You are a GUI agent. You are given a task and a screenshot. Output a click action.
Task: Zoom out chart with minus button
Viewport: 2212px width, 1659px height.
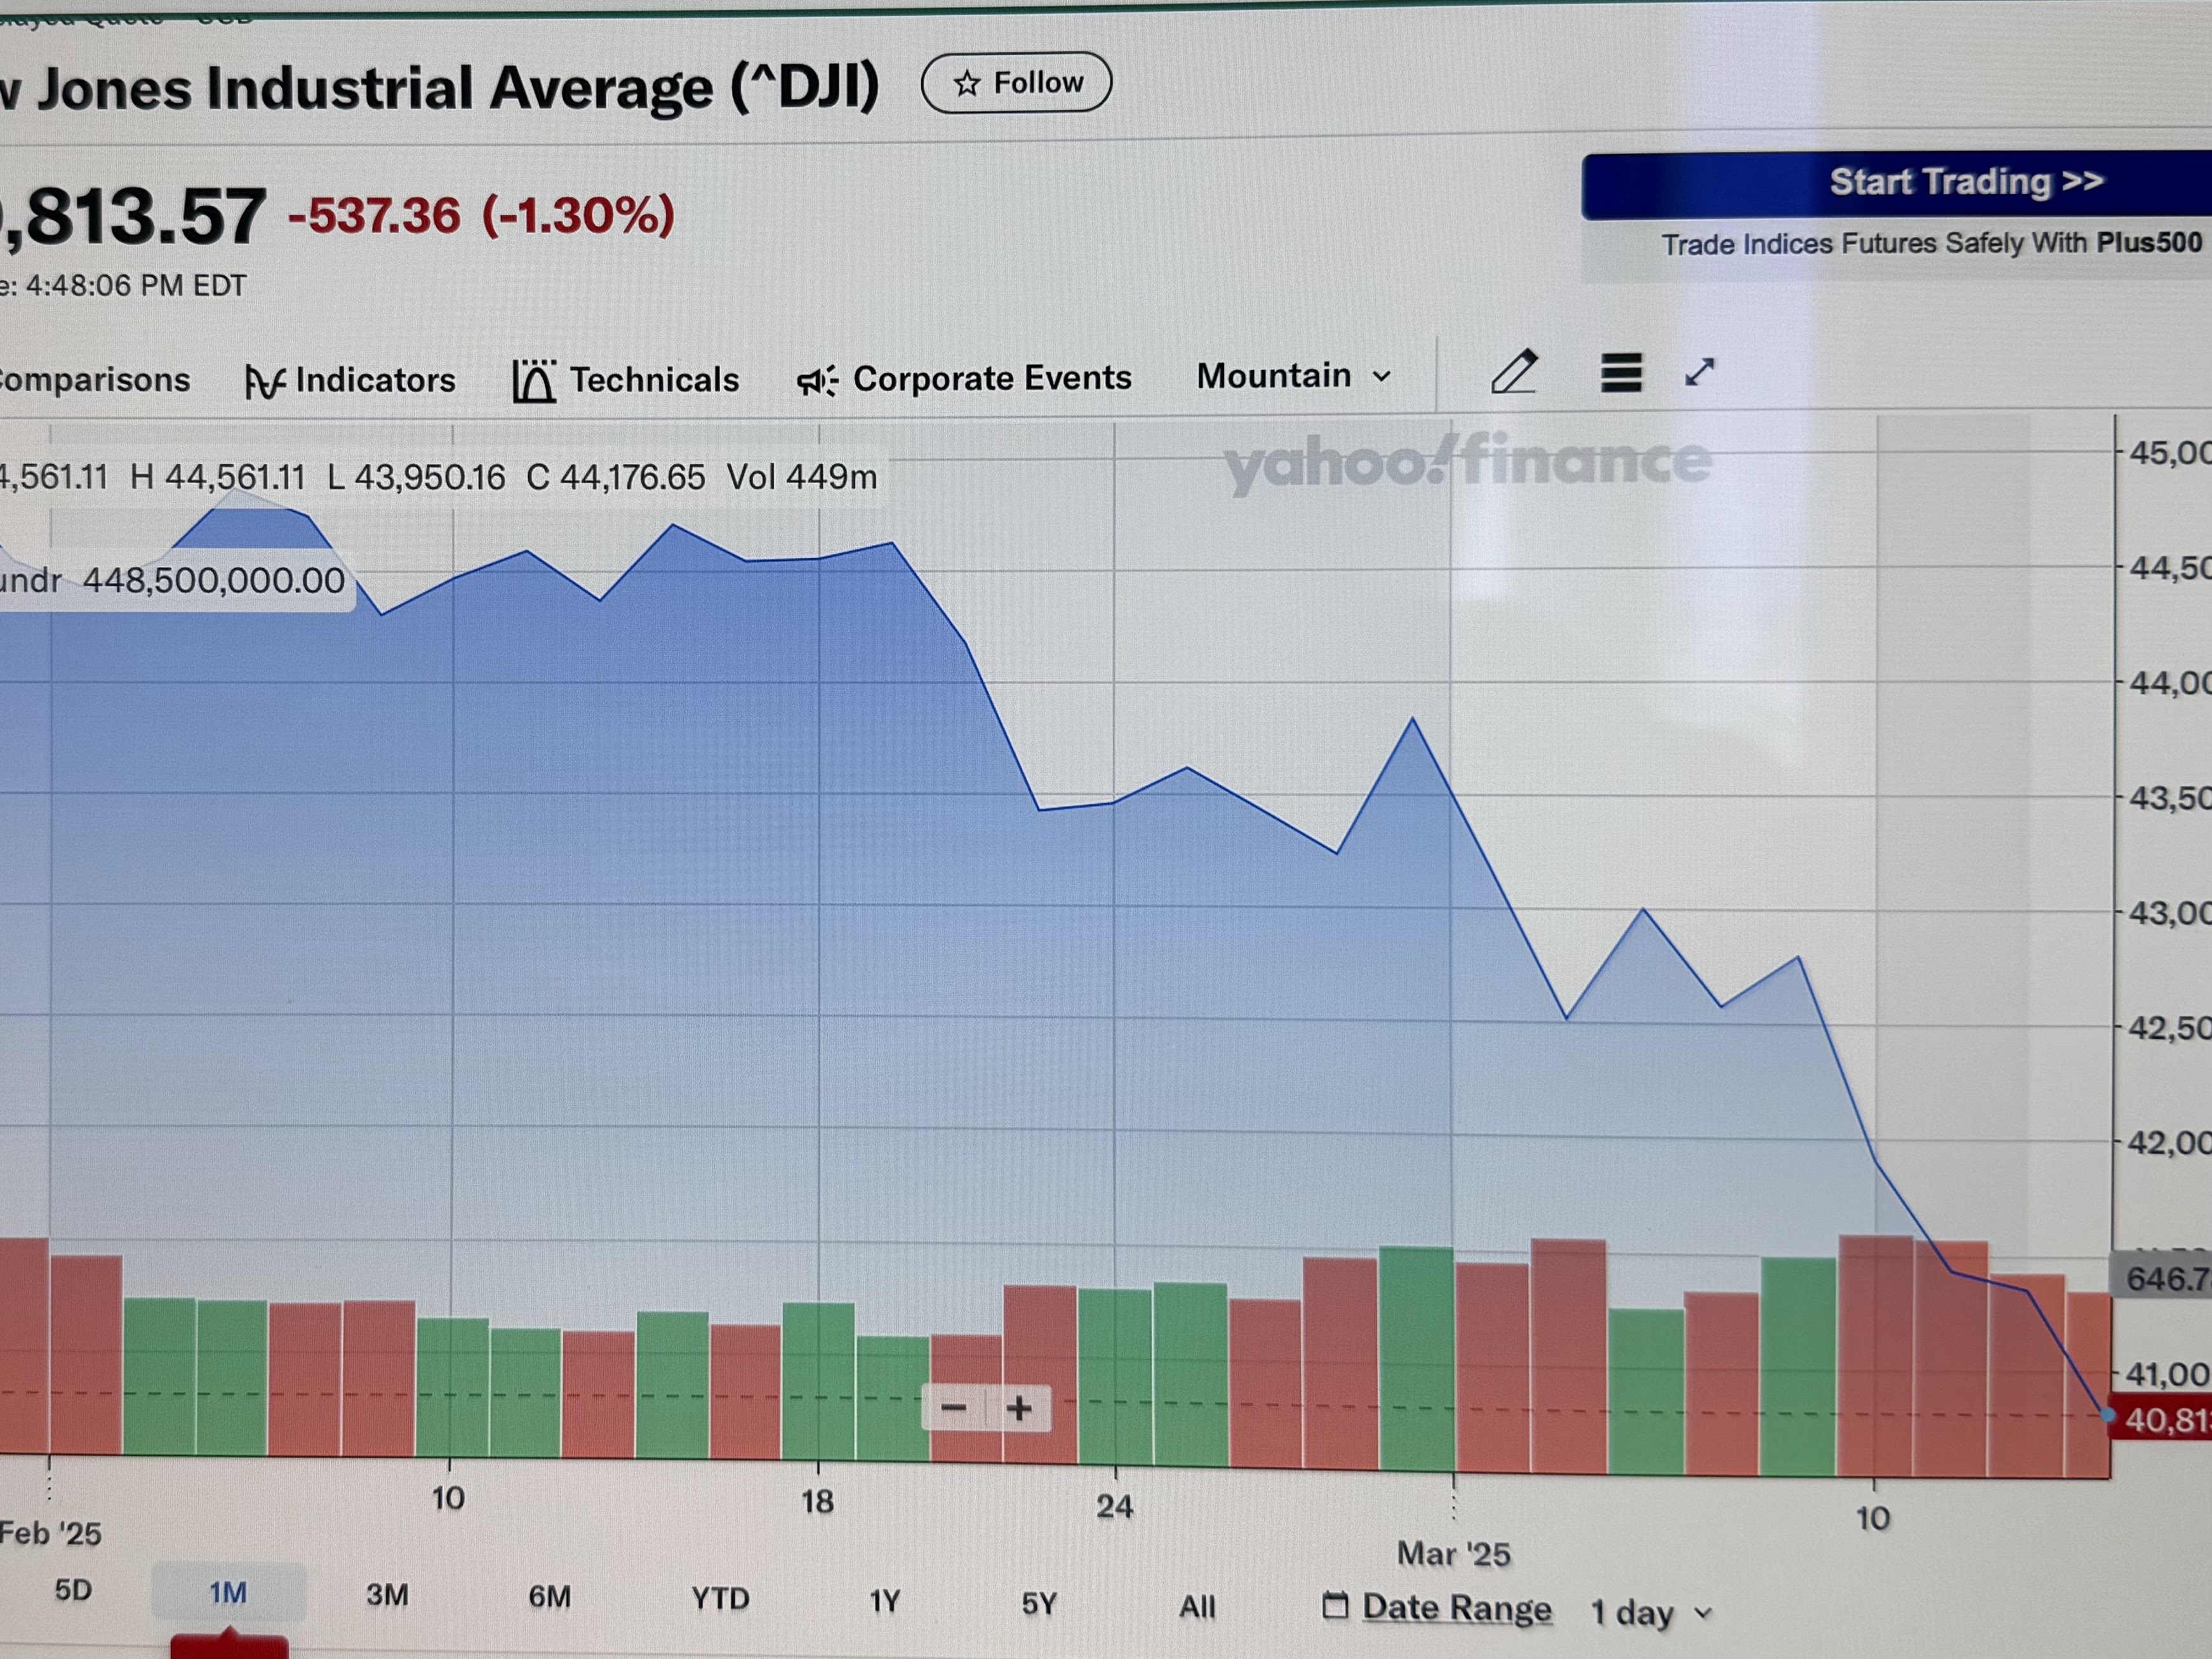[x=953, y=1408]
